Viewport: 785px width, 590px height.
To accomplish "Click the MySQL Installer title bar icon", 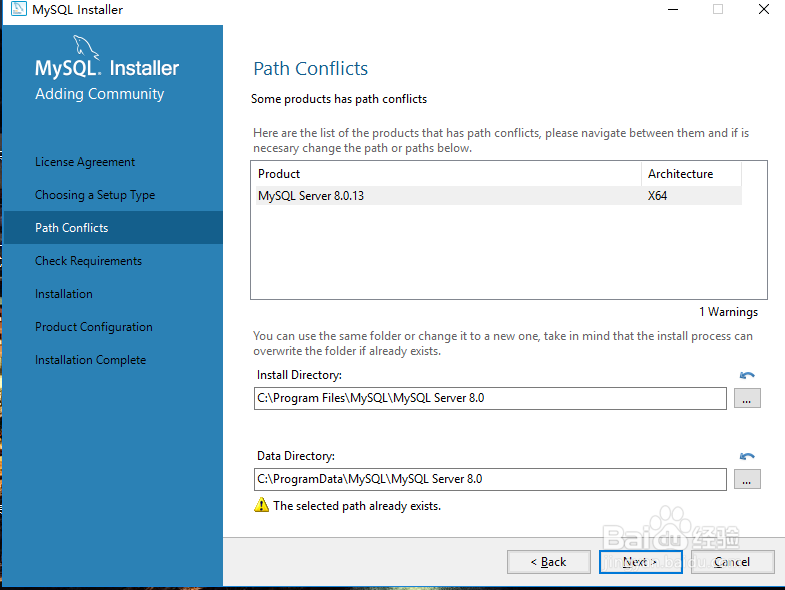I will 19,9.
